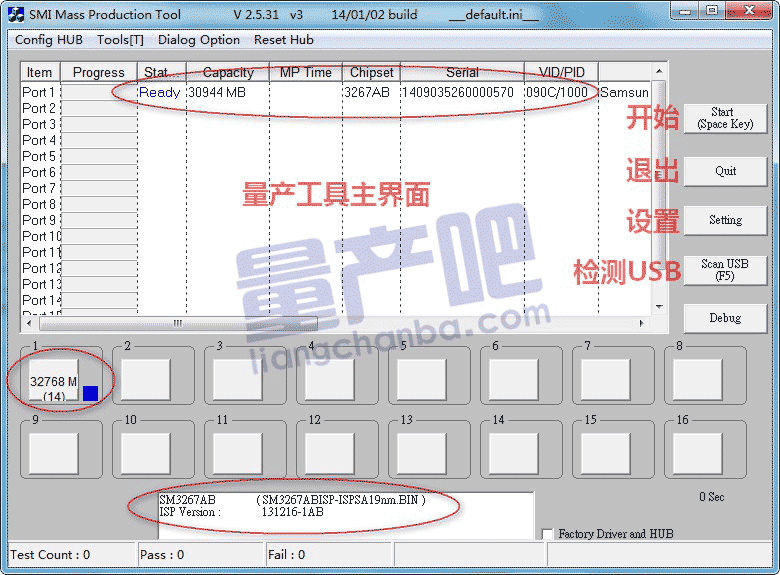Select the Port 1 row label
The width and height of the screenshot is (780, 575).
coord(38,93)
